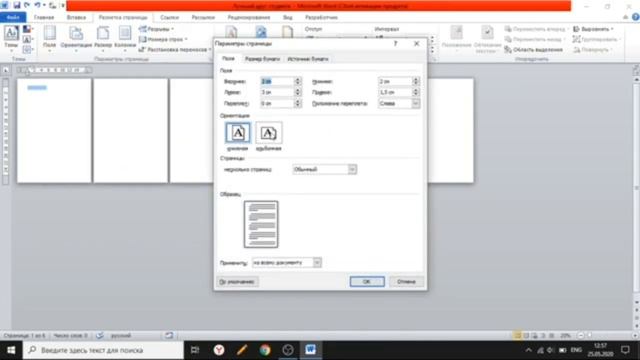Click the Undo icon in Quick Access Toolbar
The height and width of the screenshot is (360, 640).
(x=38, y=5)
